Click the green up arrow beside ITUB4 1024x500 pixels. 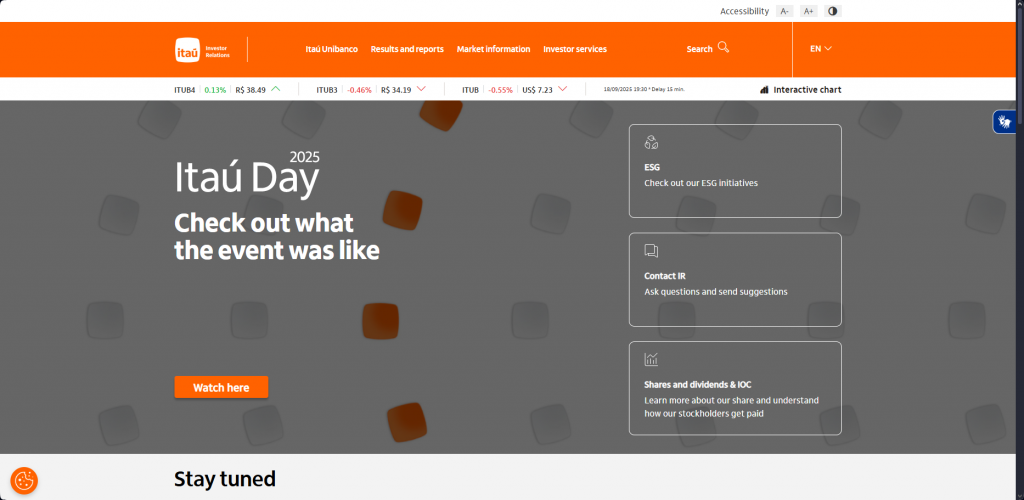click(x=276, y=89)
